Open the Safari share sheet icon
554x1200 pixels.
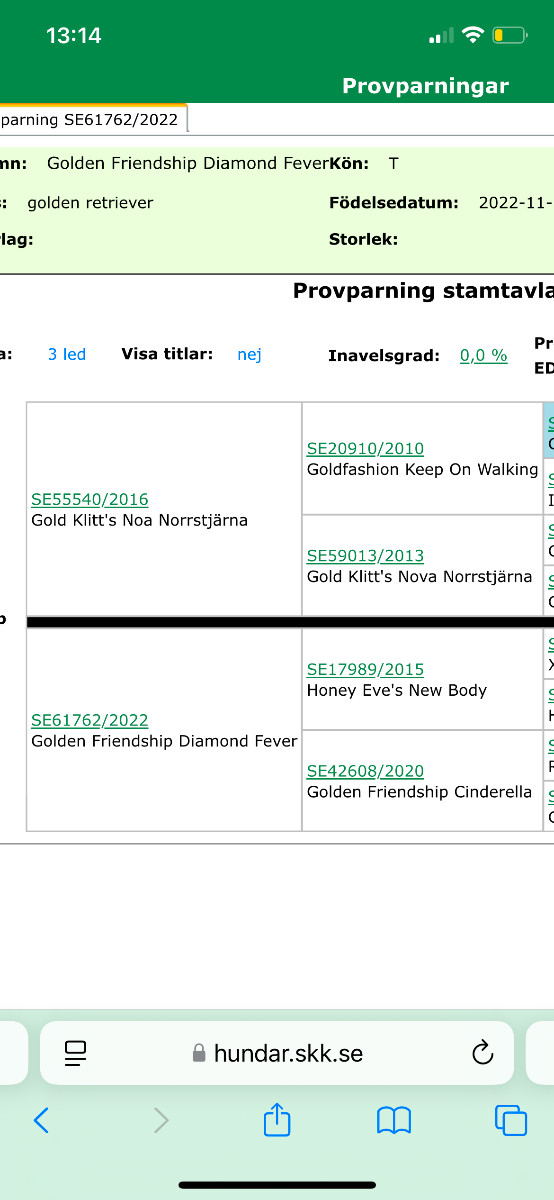277,1118
